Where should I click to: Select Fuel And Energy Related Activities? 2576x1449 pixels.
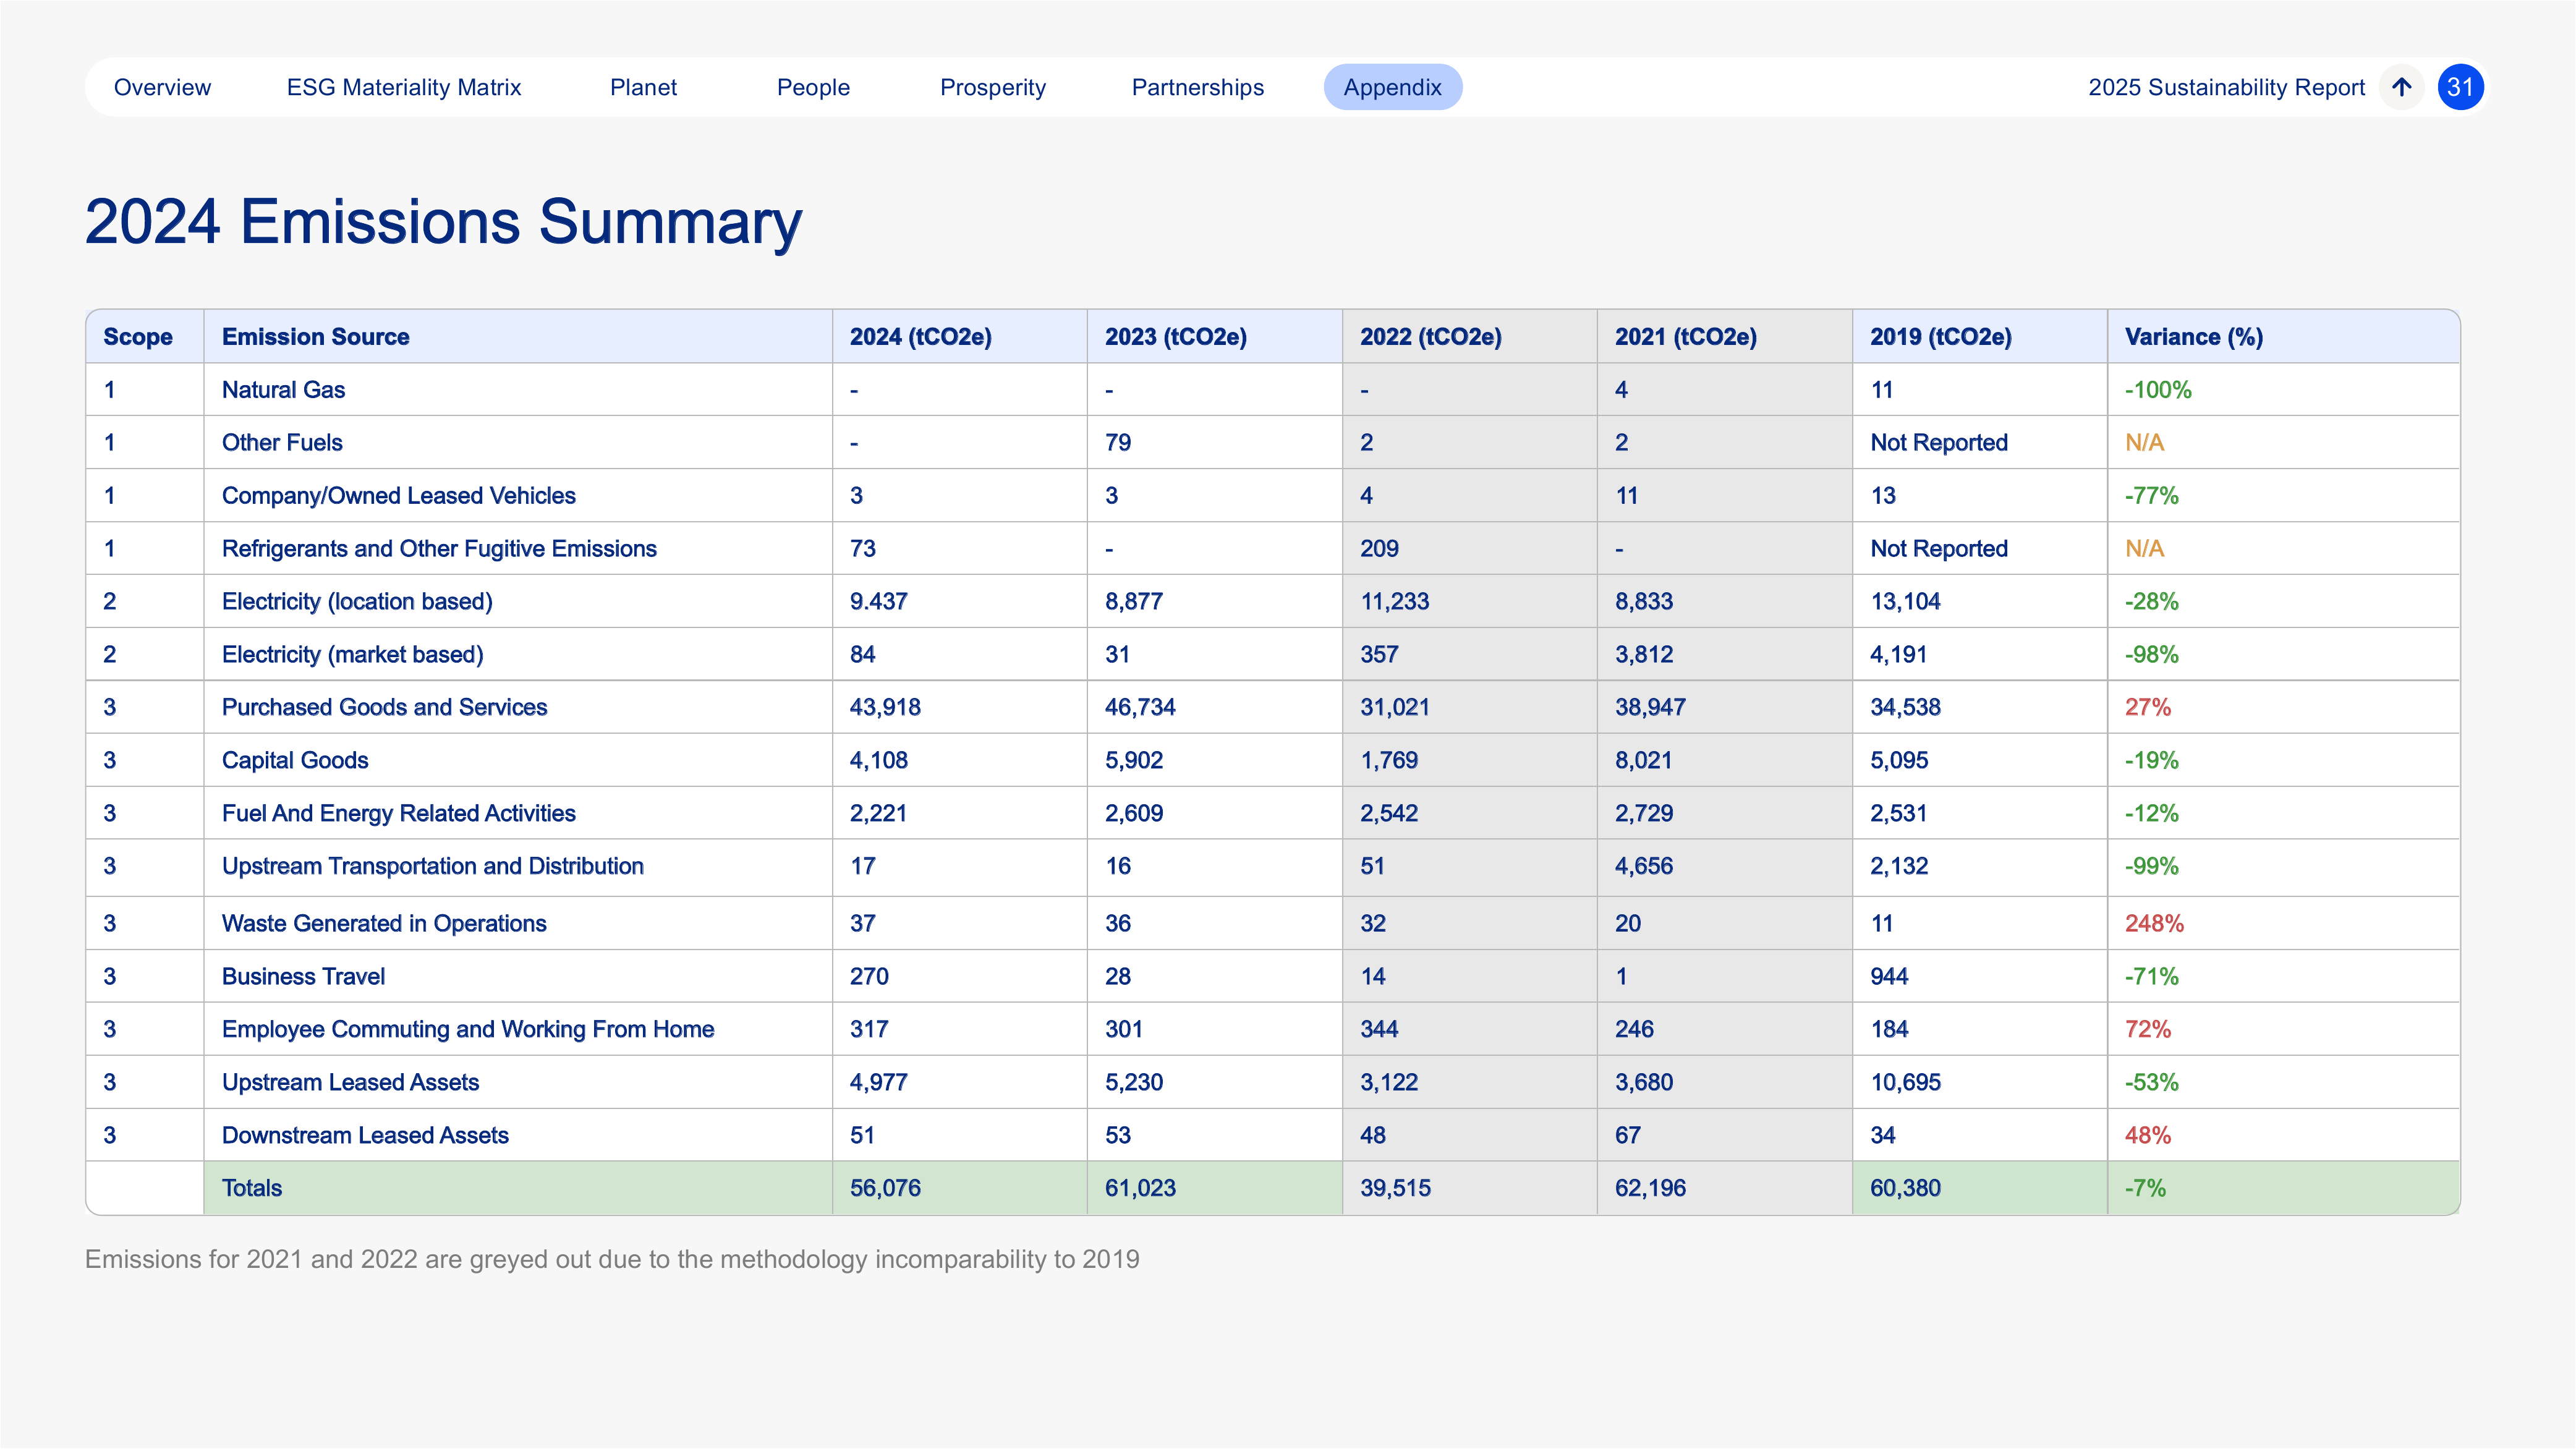click(x=398, y=814)
